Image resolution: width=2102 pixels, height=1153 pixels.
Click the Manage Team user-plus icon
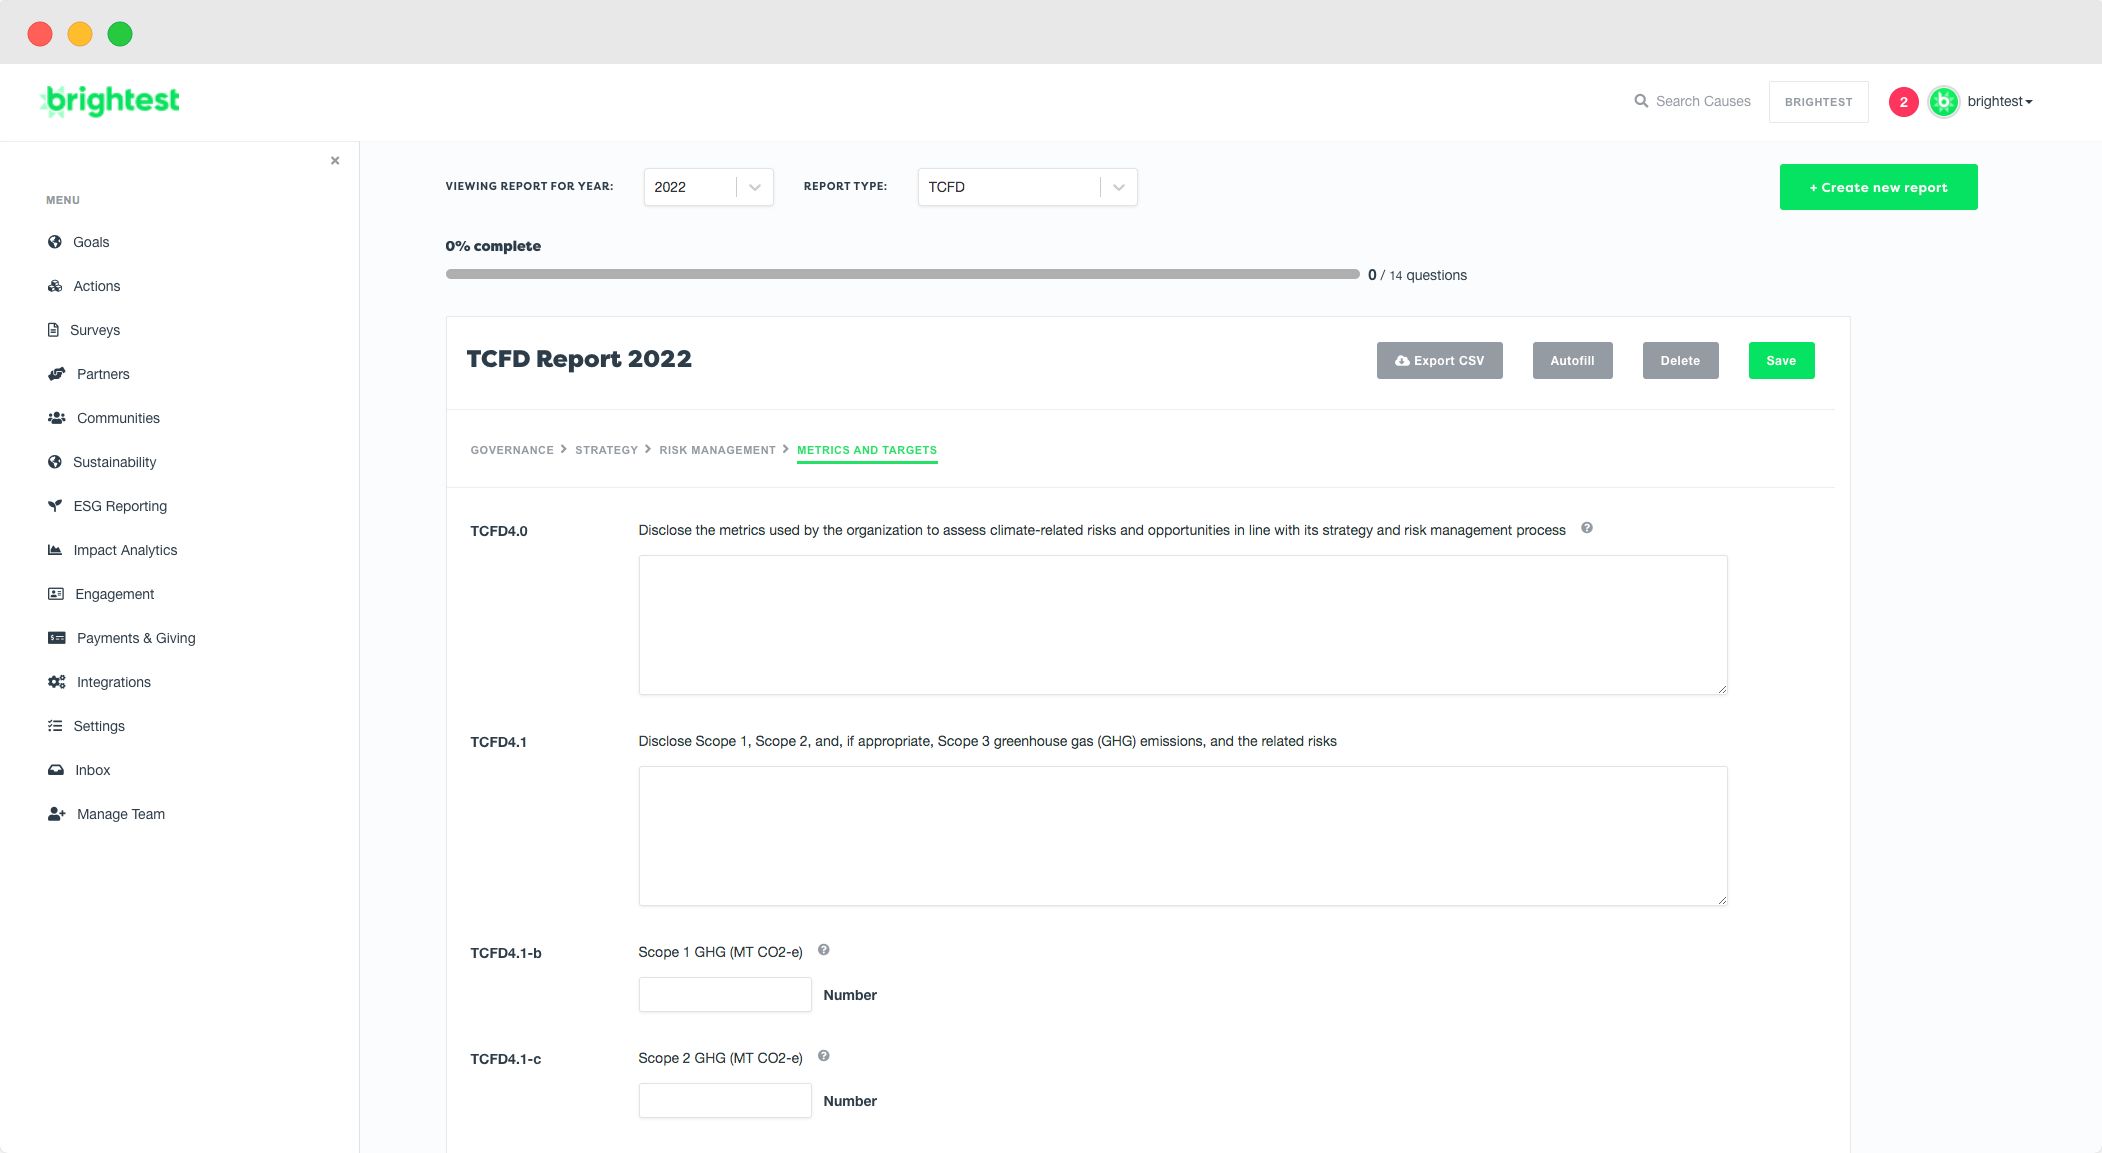57,814
